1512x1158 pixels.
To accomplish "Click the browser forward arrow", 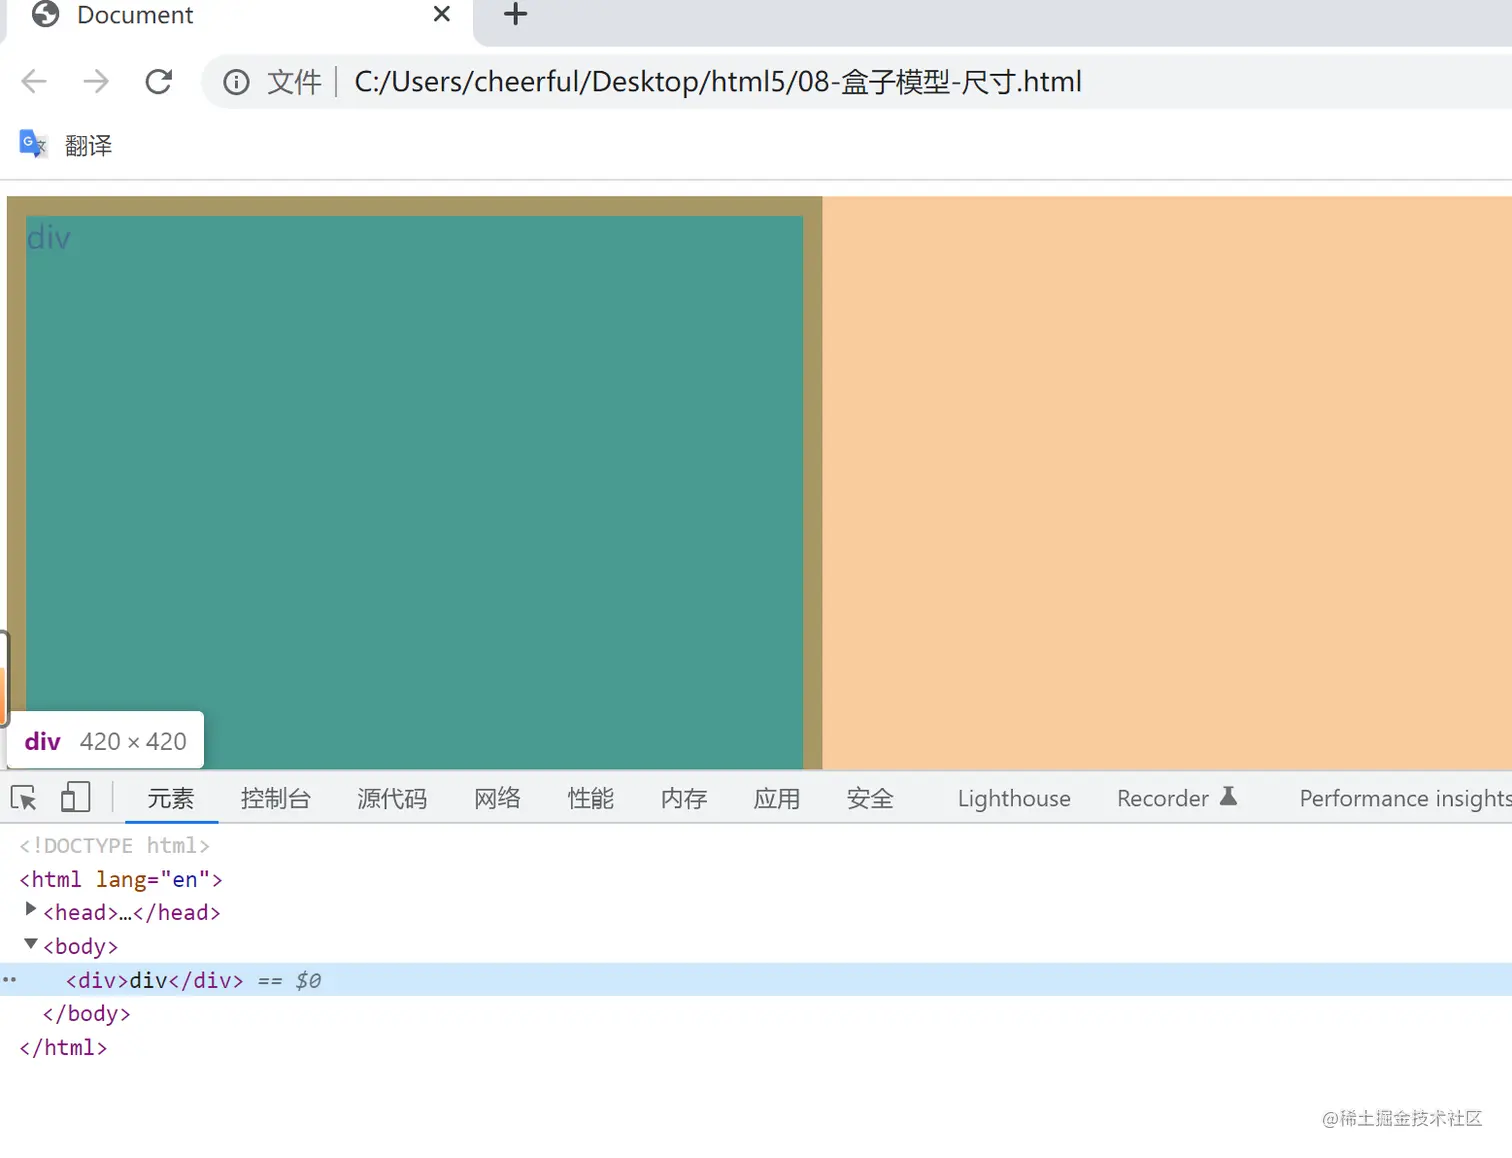I will pos(96,81).
